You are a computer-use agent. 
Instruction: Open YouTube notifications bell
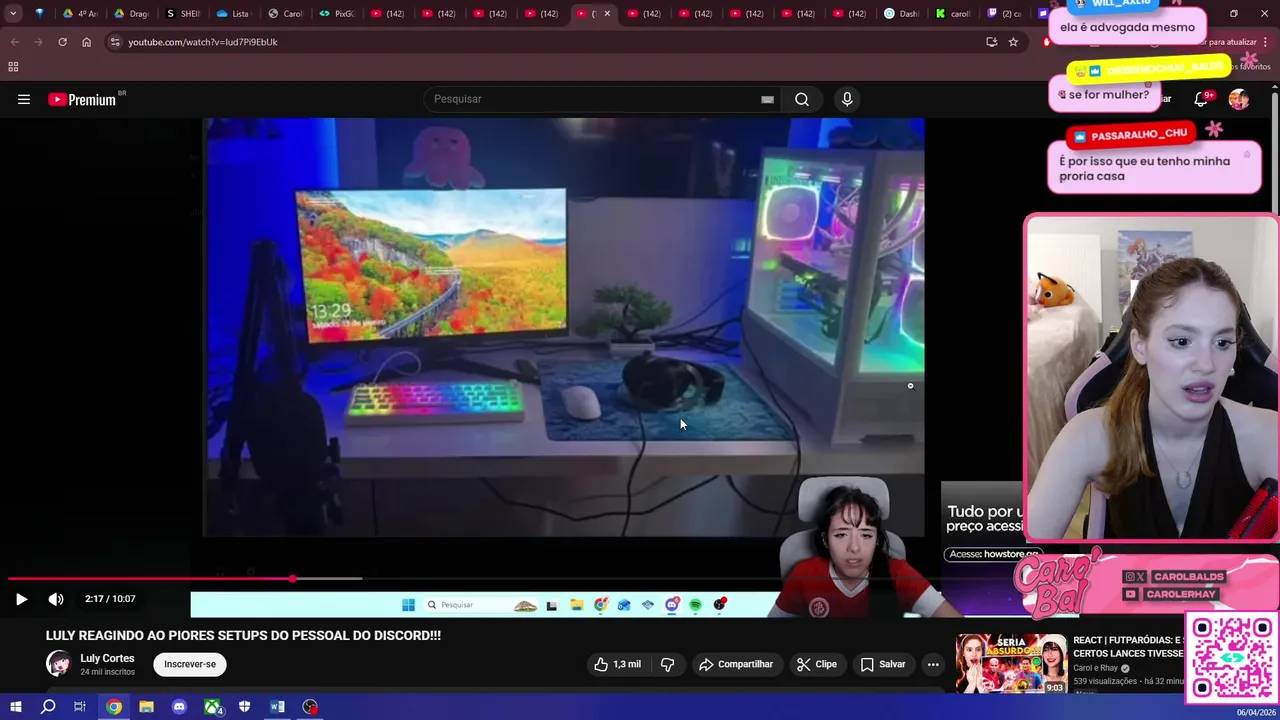point(1201,99)
